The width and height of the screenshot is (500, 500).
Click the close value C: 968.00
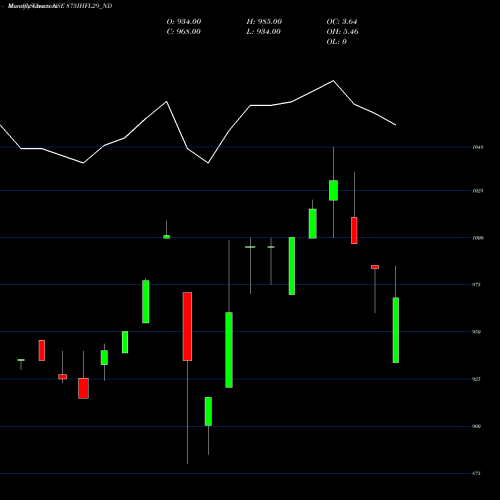tap(184, 32)
